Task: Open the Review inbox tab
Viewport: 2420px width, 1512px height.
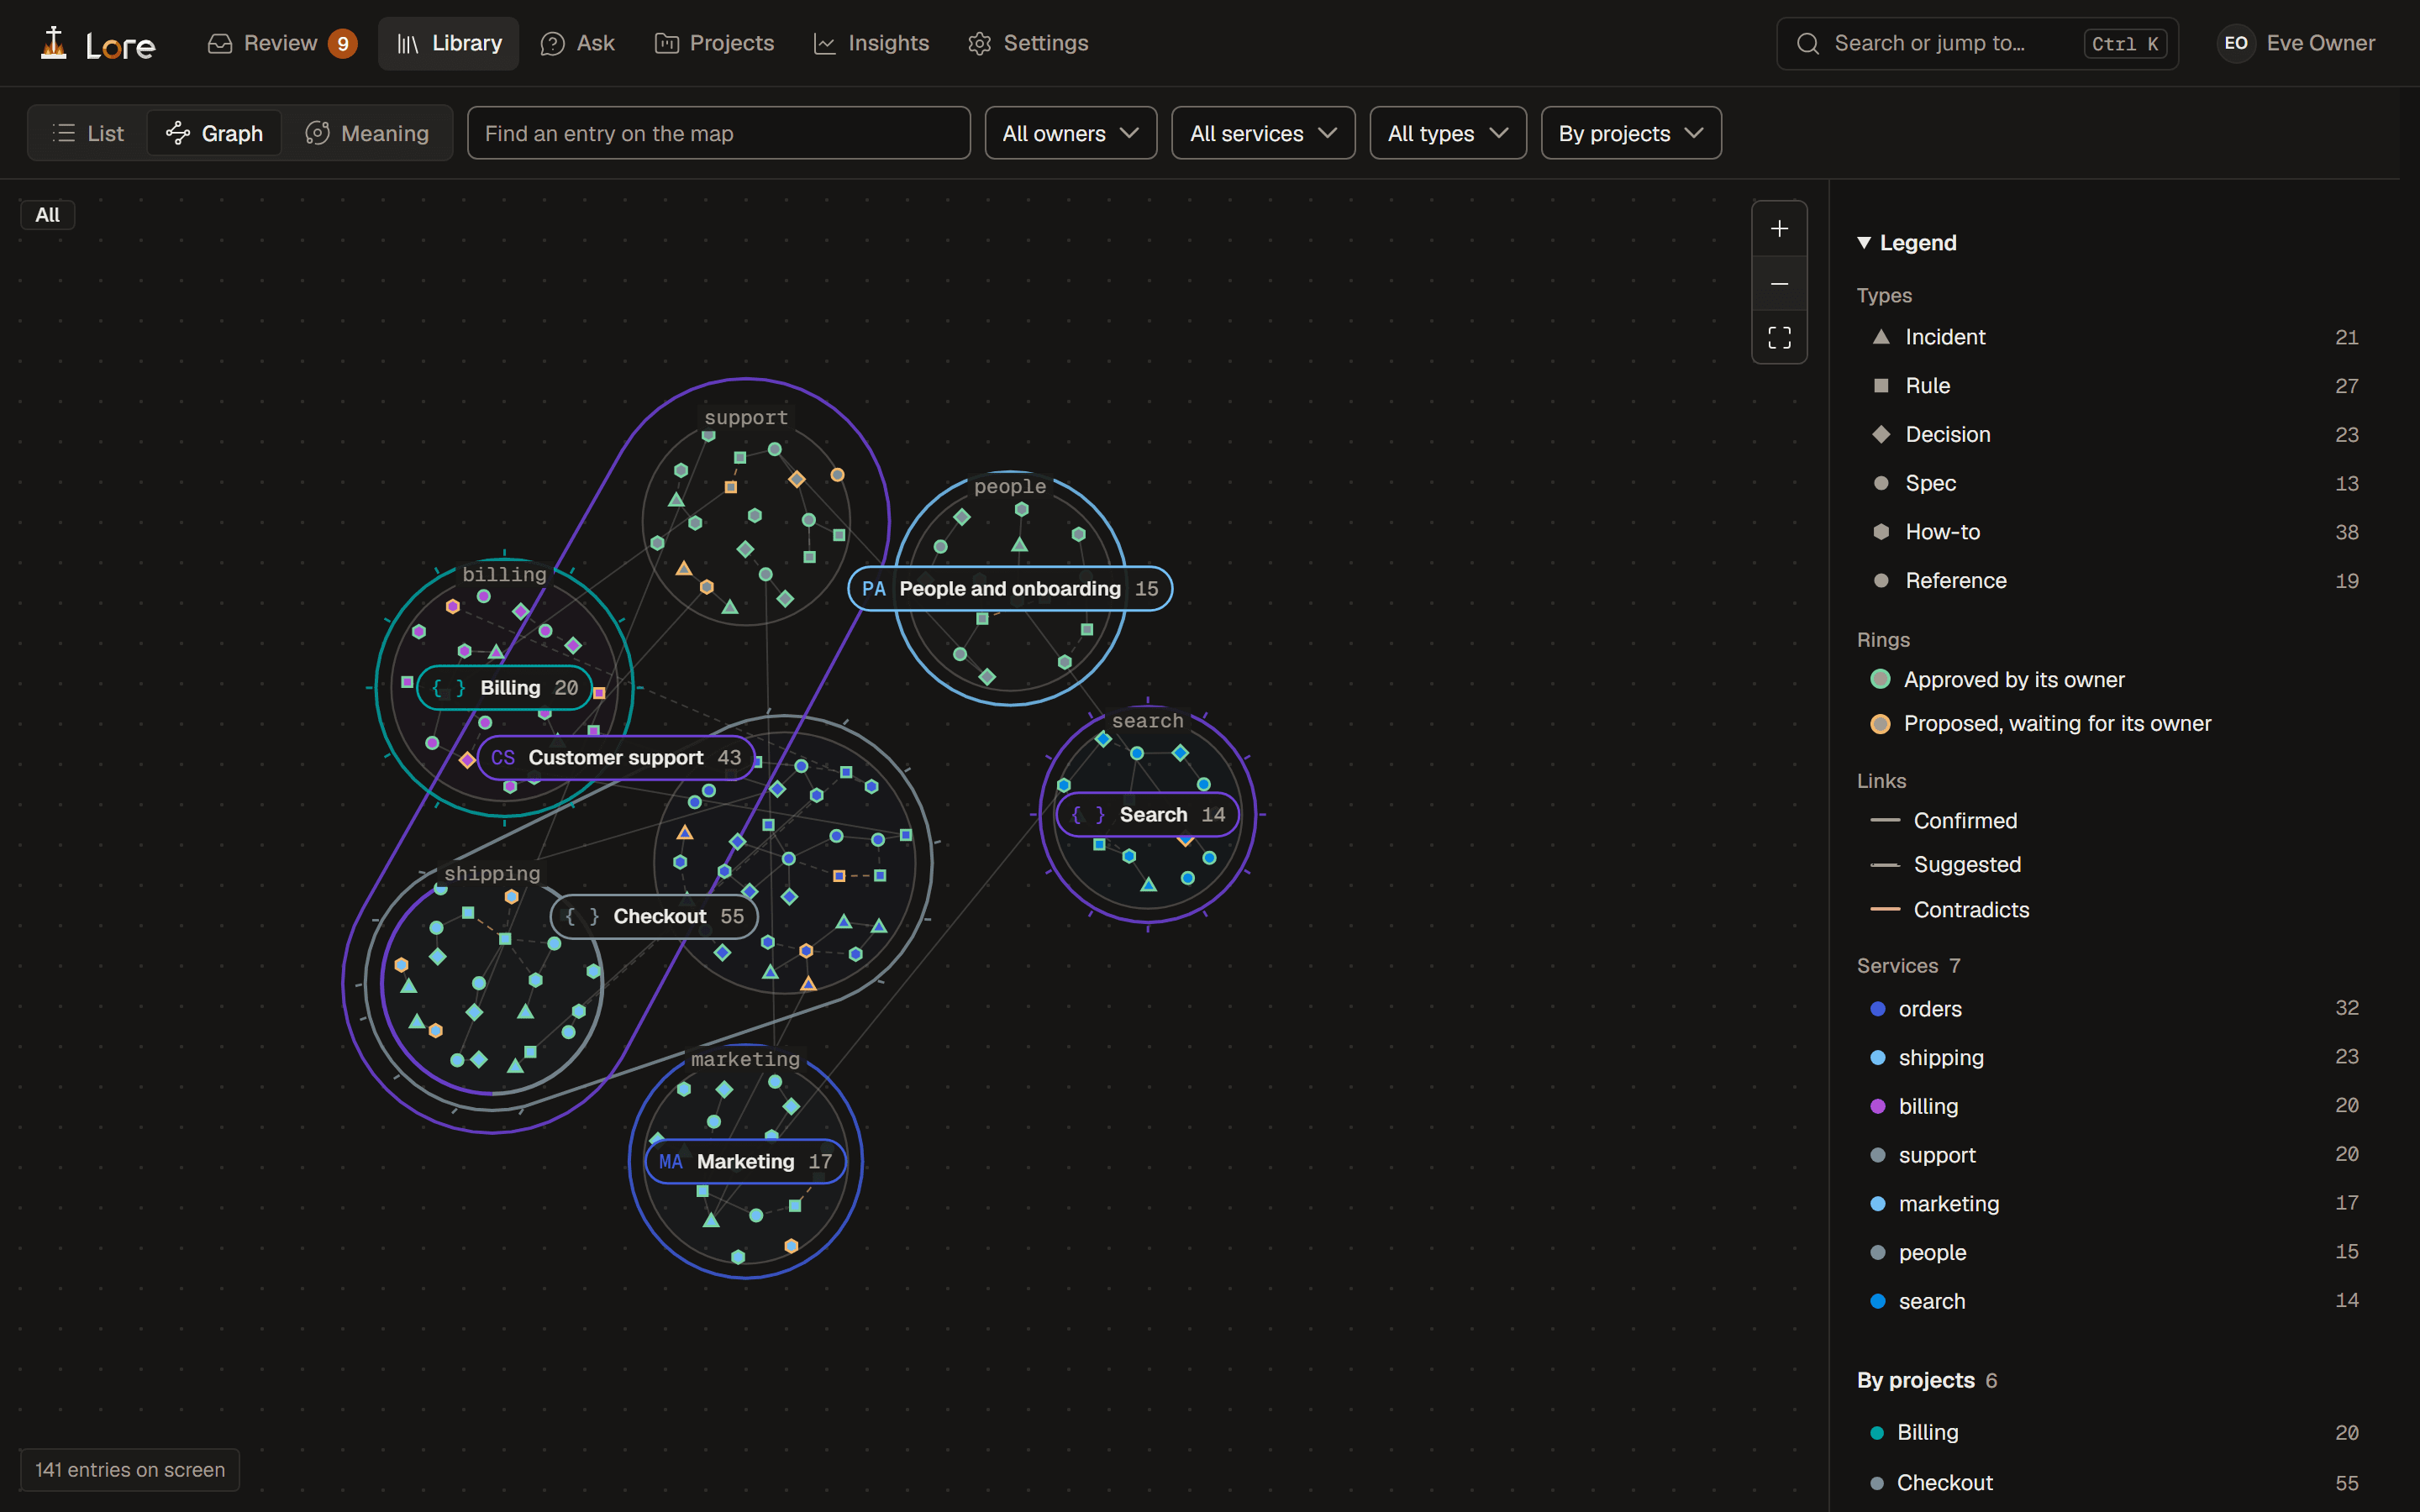Action: click(x=281, y=43)
